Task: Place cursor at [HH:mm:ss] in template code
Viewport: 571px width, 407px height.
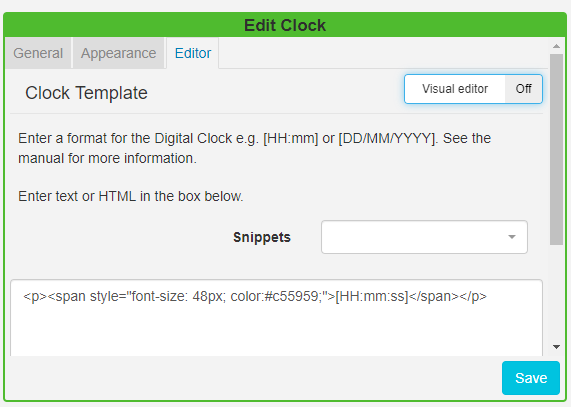Action: 372,296
